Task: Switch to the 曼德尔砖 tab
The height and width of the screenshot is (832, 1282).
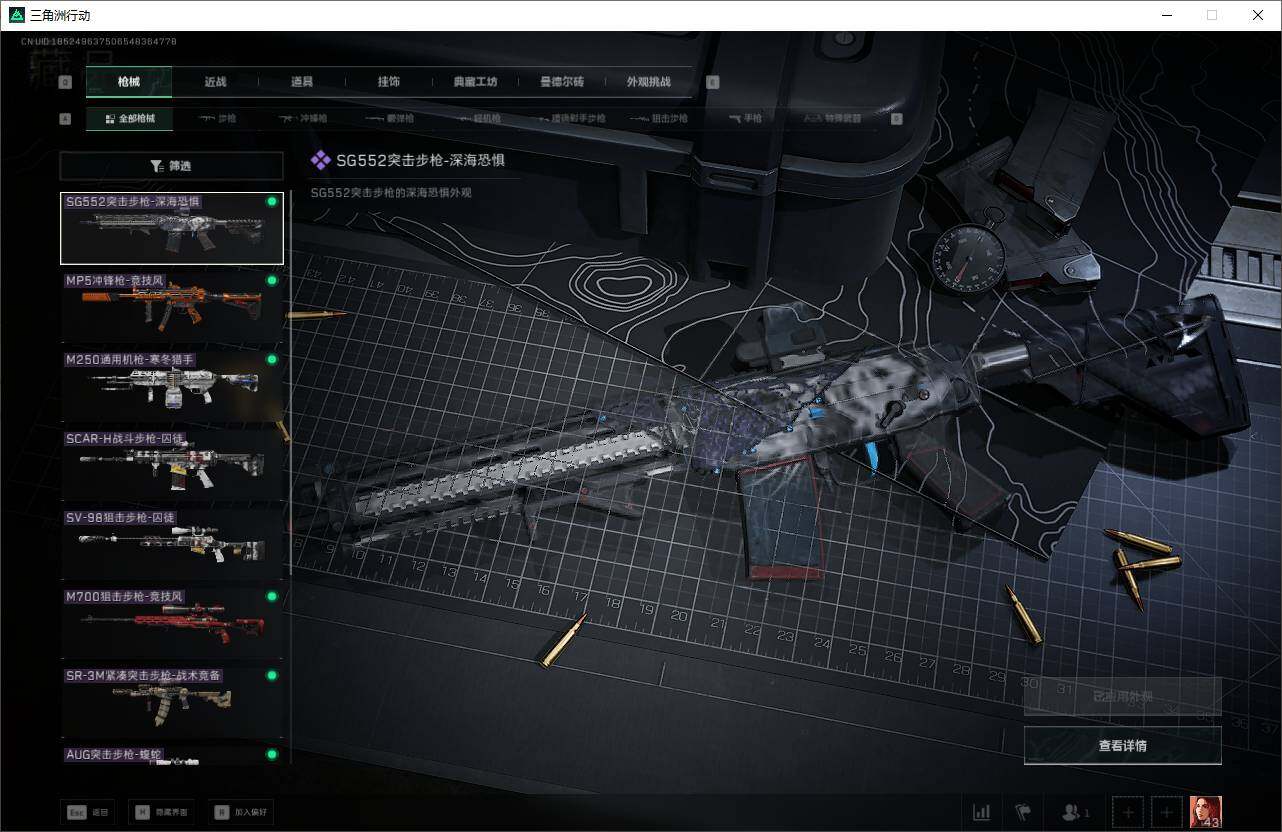Action: (x=562, y=82)
